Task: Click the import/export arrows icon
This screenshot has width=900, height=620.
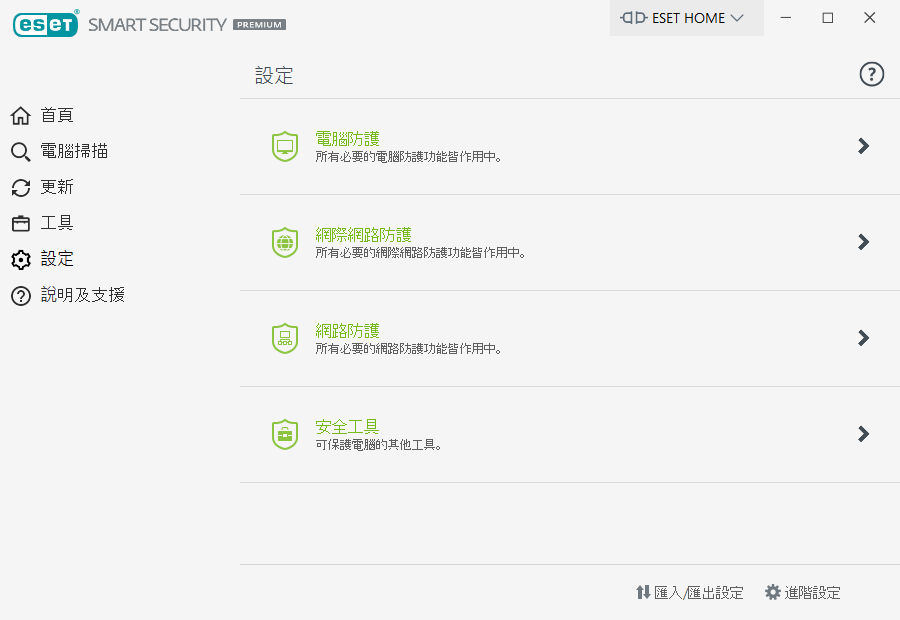Action: [x=643, y=592]
